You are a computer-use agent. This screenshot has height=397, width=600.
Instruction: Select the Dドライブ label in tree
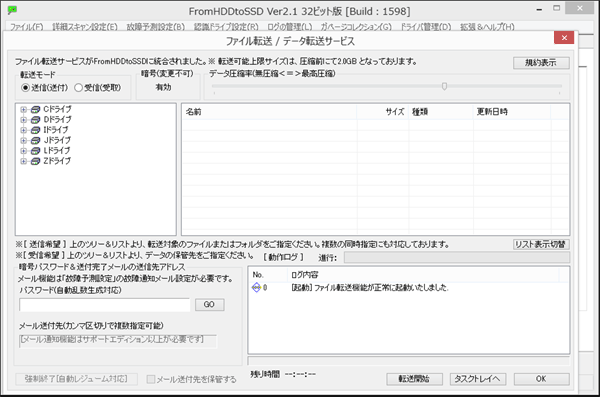point(57,120)
